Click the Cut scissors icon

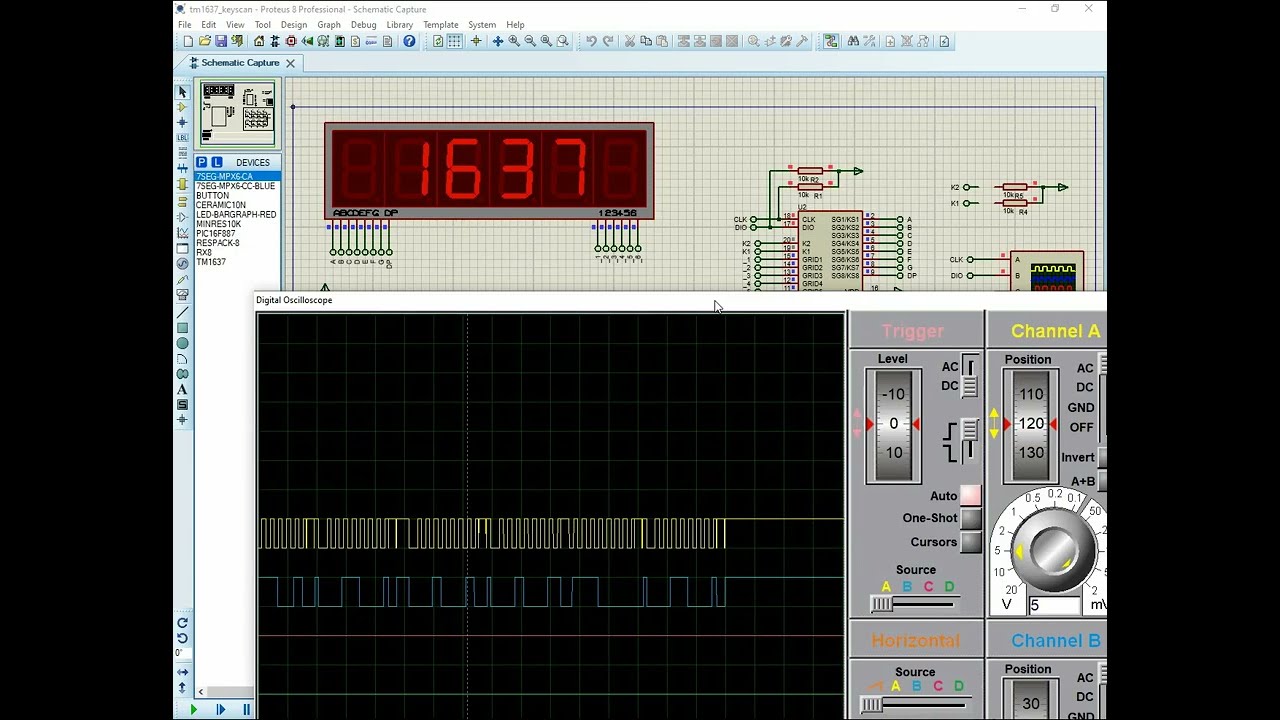[x=630, y=41]
